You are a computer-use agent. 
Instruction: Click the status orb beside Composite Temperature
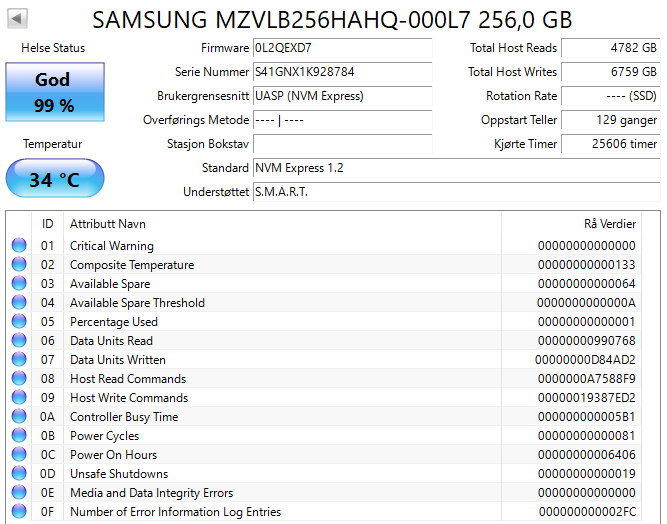(x=19, y=265)
